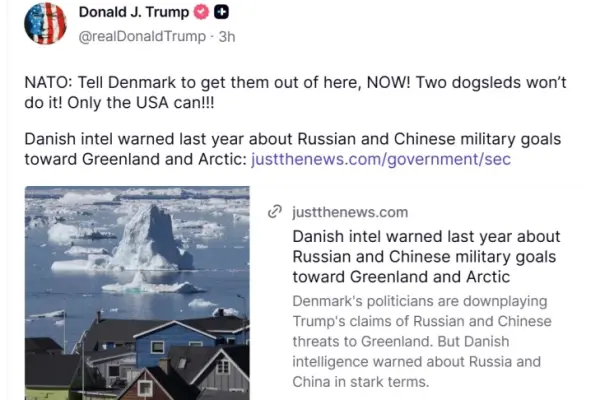Open Donald J. Trump's profile avatar
Viewport: 600px width, 400px height.
click(x=45, y=23)
